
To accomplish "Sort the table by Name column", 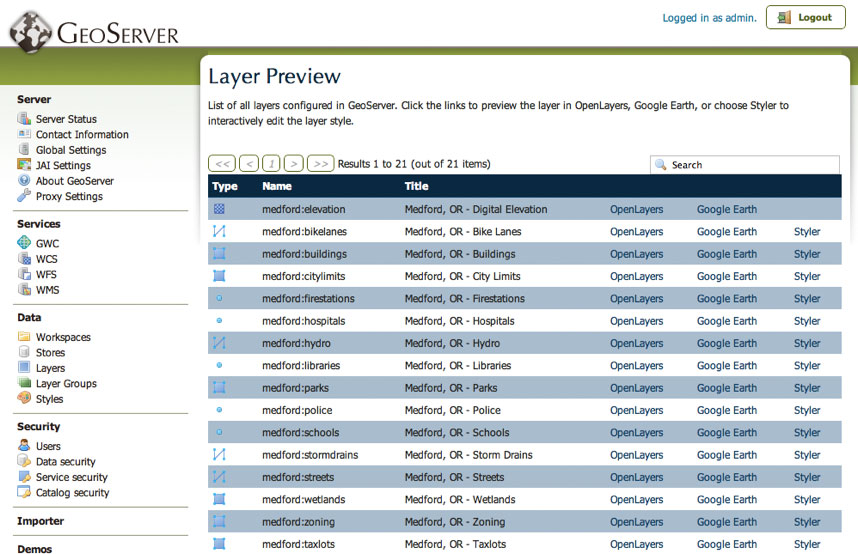I will pyautogui.click(x=277, y=186).
